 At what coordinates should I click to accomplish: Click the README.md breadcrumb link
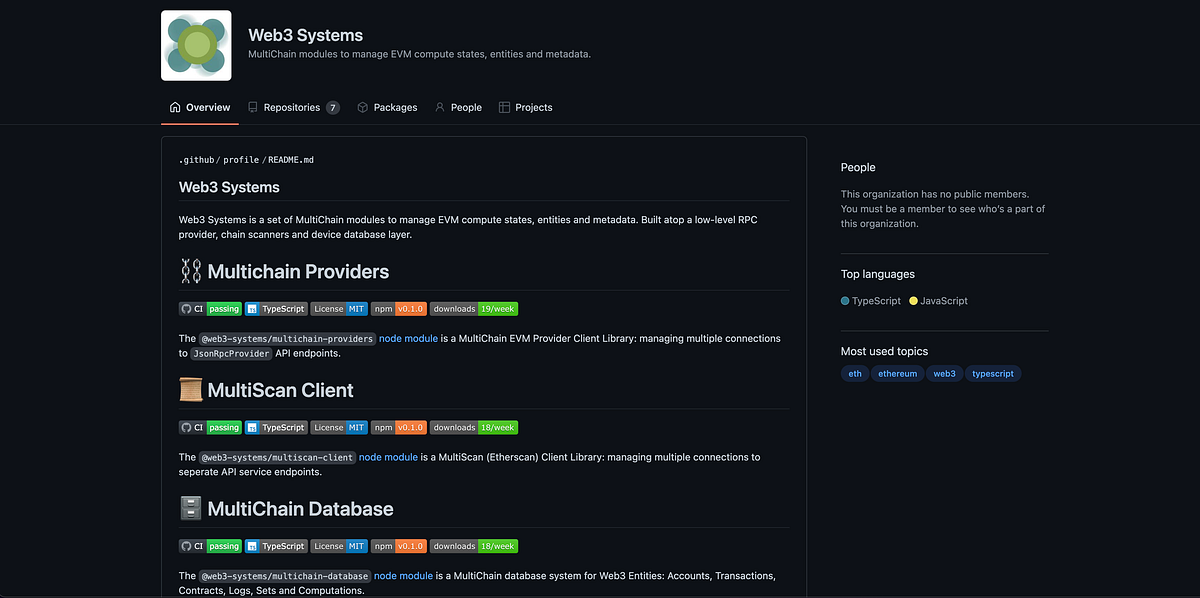(290, 159)
